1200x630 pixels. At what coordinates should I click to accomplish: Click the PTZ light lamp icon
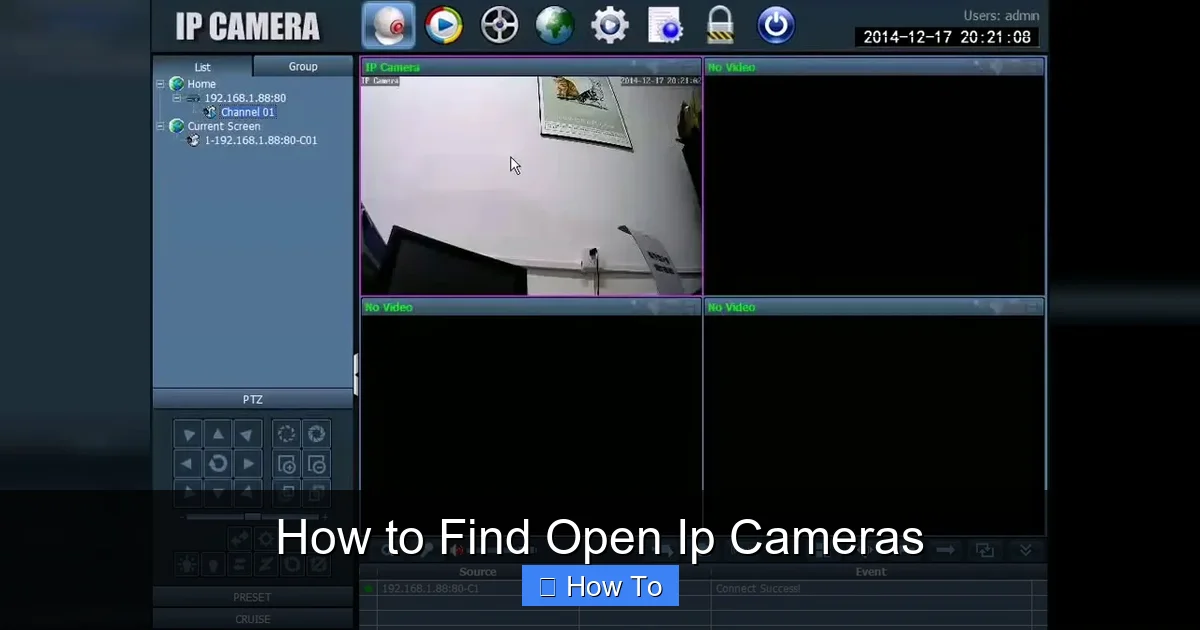click(187, 564)
